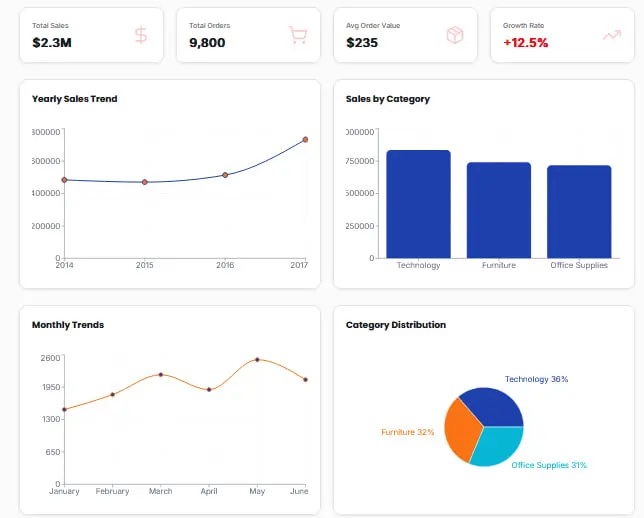Click the shopping cart icon in Total Orders
The height and width of the screenshot is (518, 644).
[298, 35]
